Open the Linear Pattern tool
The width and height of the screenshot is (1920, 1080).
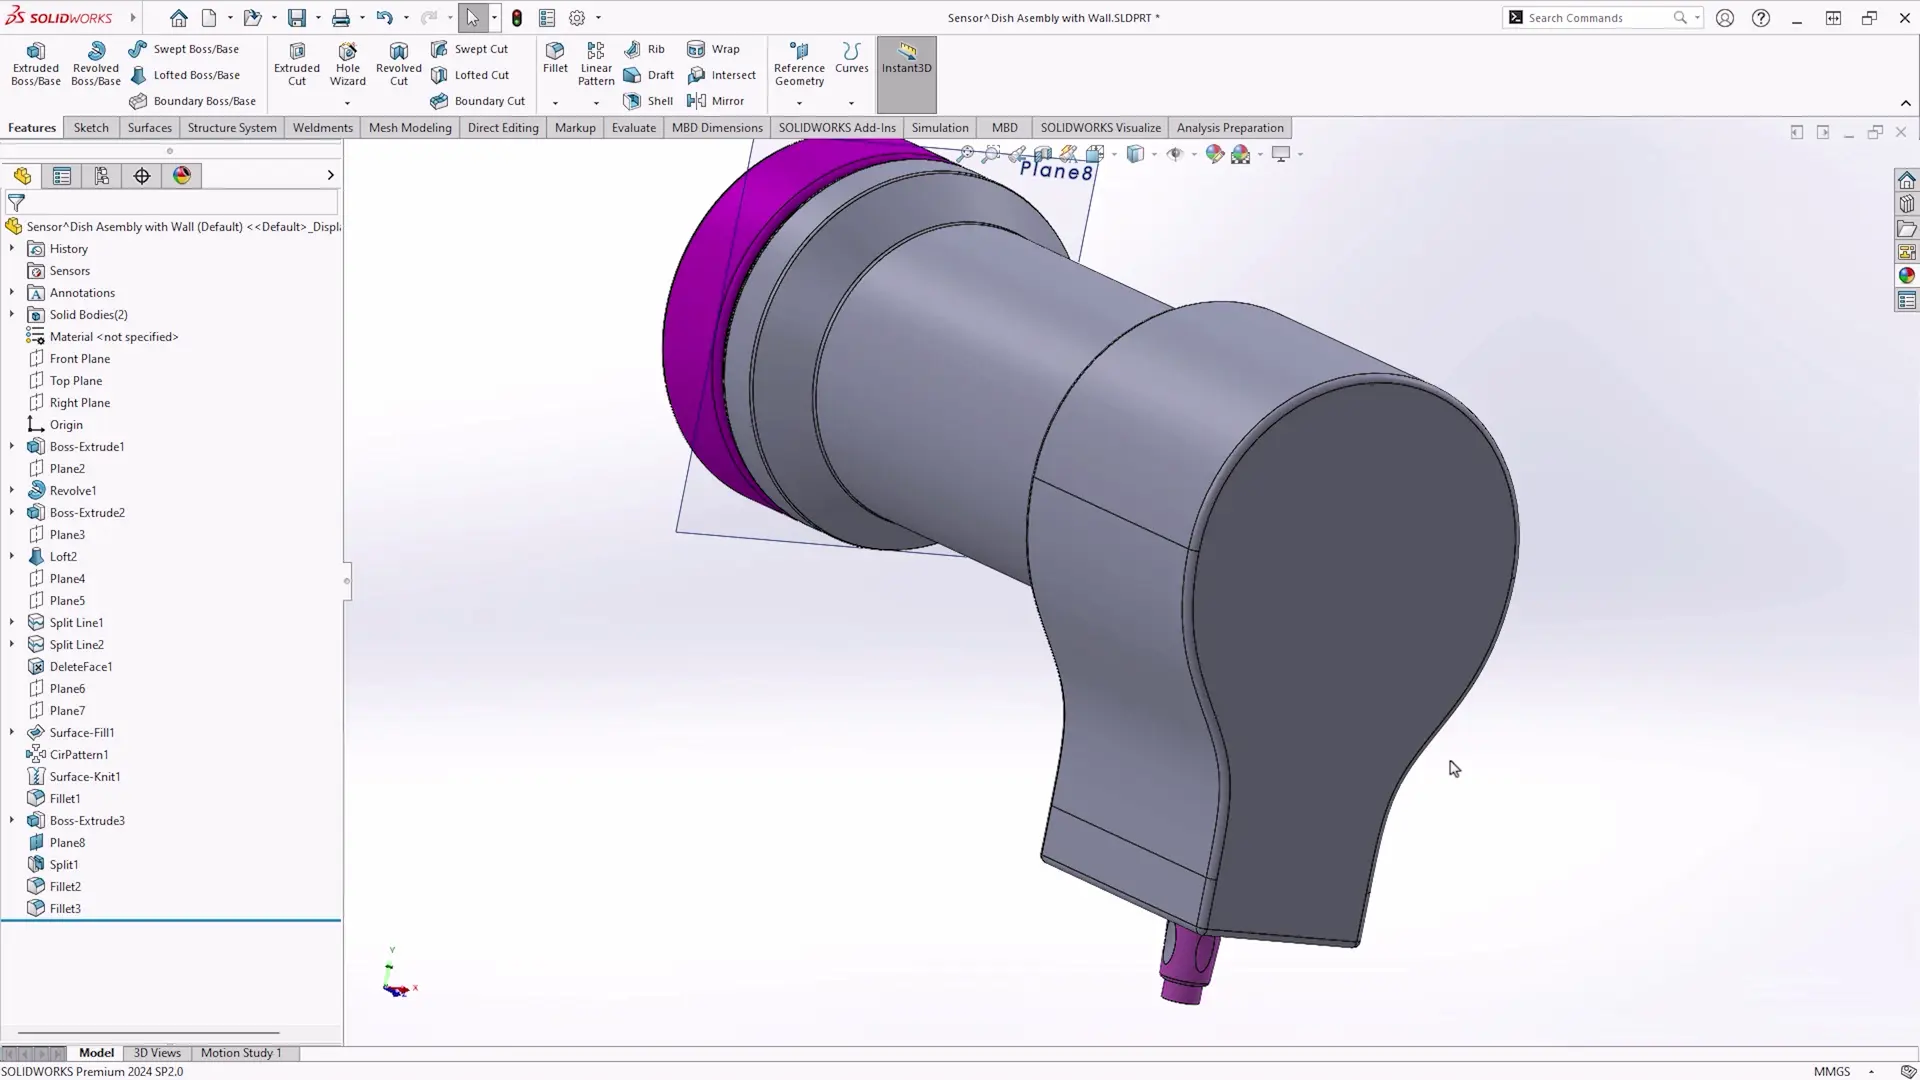pos(595,63)
